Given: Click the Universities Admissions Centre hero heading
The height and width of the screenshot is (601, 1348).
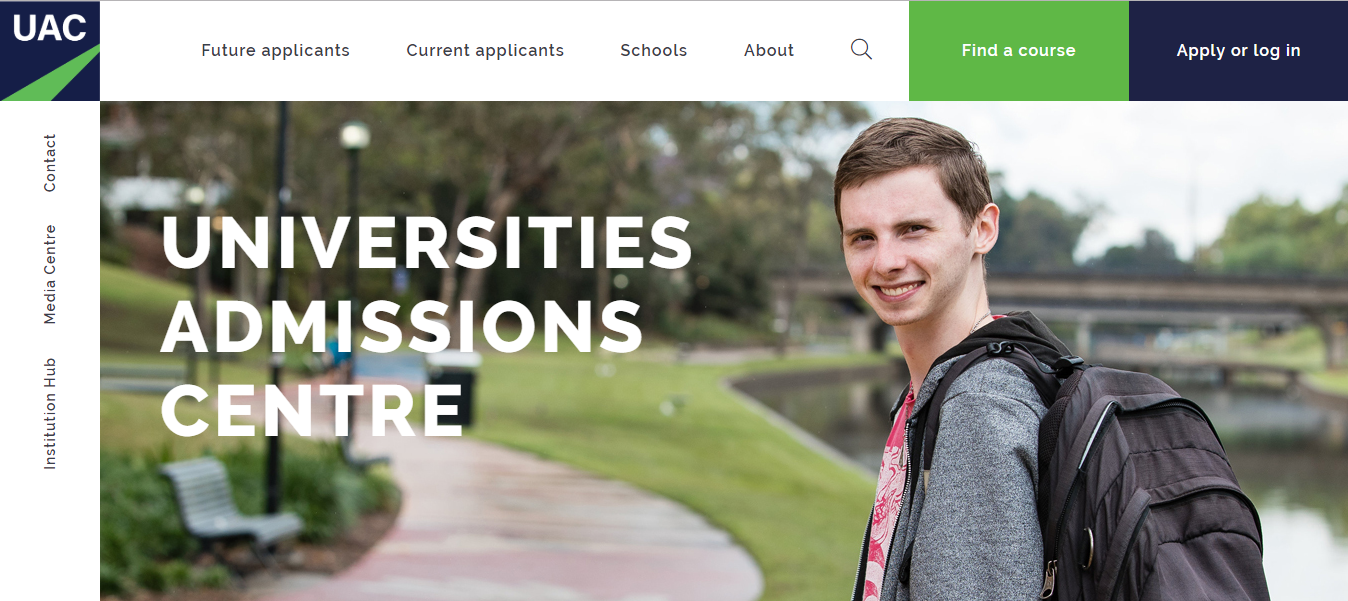Looking at the screenshot, I should (426, 326).
